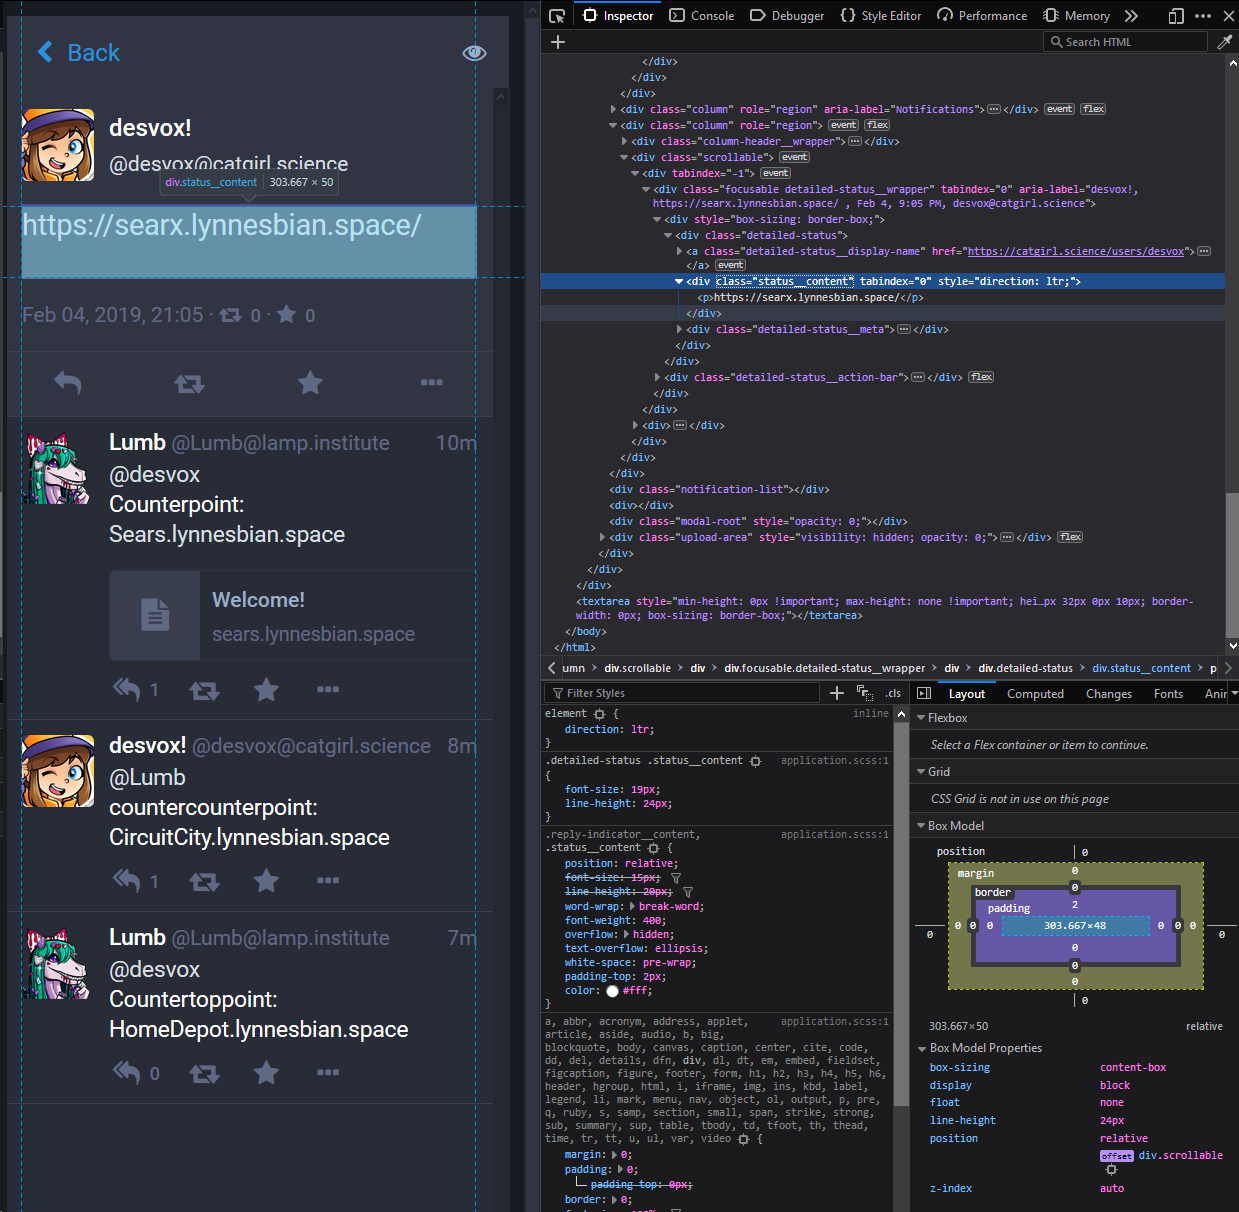Open more menu on Sears.lynnesbian.space post
Image resolution: width=1239 pixels, height=1212 pixels.
pos(328,689)
